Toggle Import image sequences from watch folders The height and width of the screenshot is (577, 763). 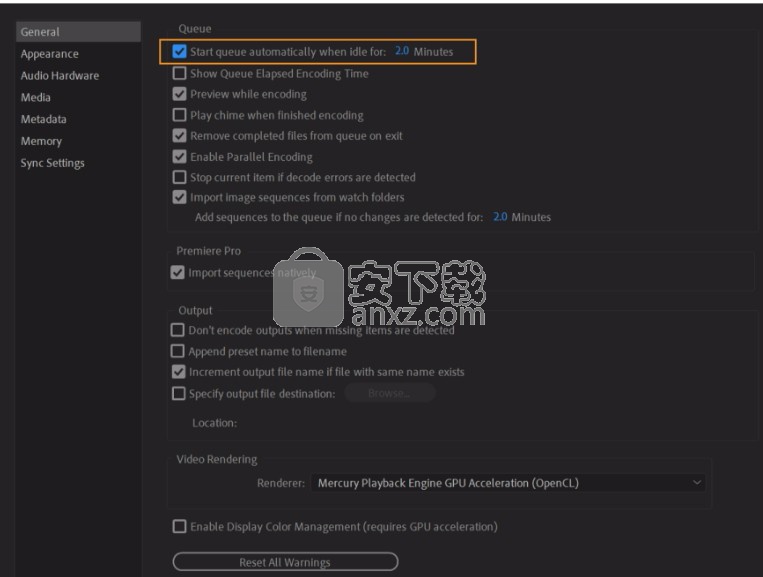pyautogui.click(x=179, y=197)
